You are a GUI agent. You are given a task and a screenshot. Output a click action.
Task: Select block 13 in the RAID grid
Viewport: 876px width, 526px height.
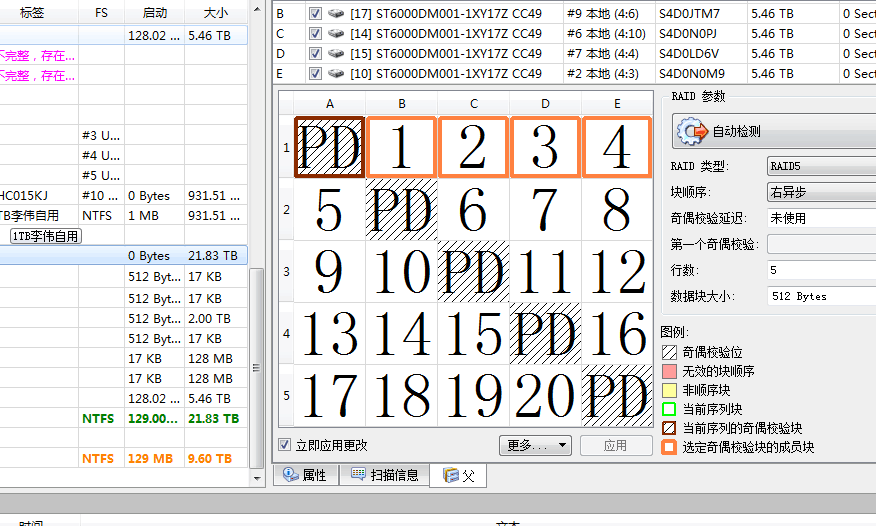330,332
